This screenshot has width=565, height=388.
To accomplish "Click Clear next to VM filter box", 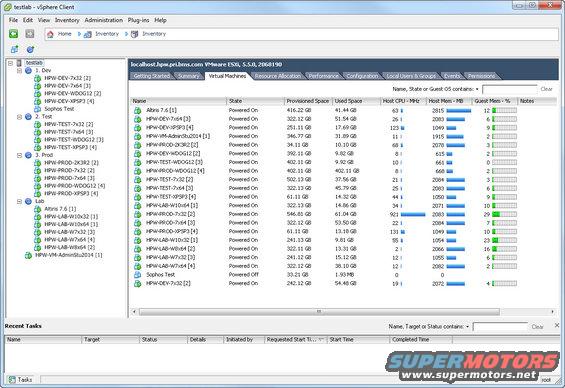I will point(546,89).
